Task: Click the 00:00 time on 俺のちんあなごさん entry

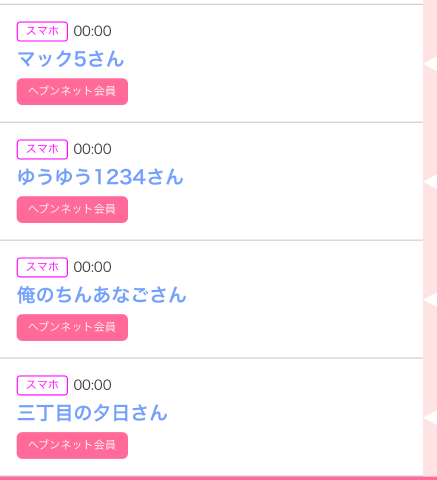Action: [92, 267]
